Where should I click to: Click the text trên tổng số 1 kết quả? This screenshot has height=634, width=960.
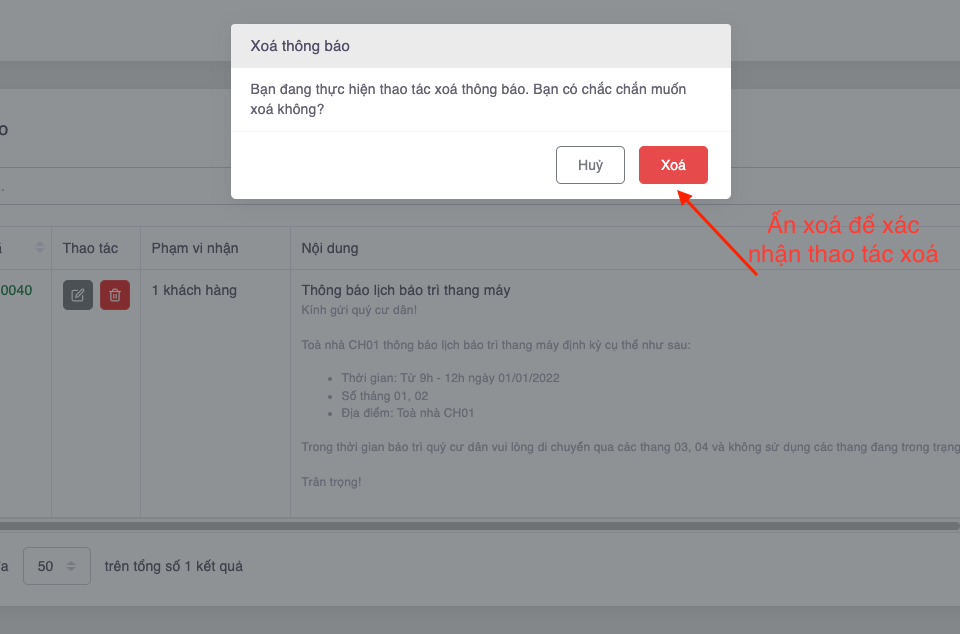(173, 566)
